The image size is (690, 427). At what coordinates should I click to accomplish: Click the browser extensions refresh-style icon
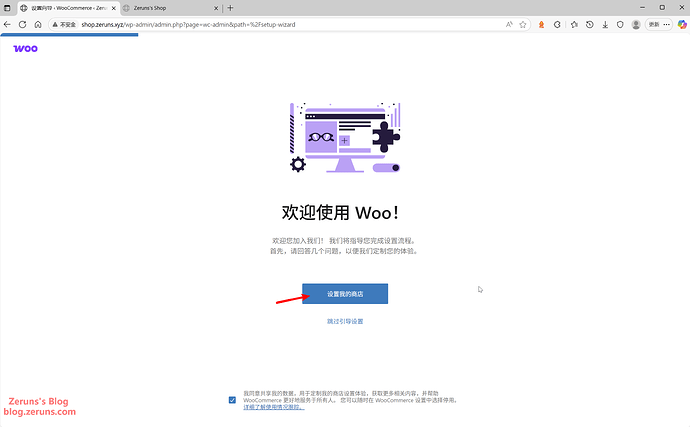pyautogui.click(x=557, y=25)
